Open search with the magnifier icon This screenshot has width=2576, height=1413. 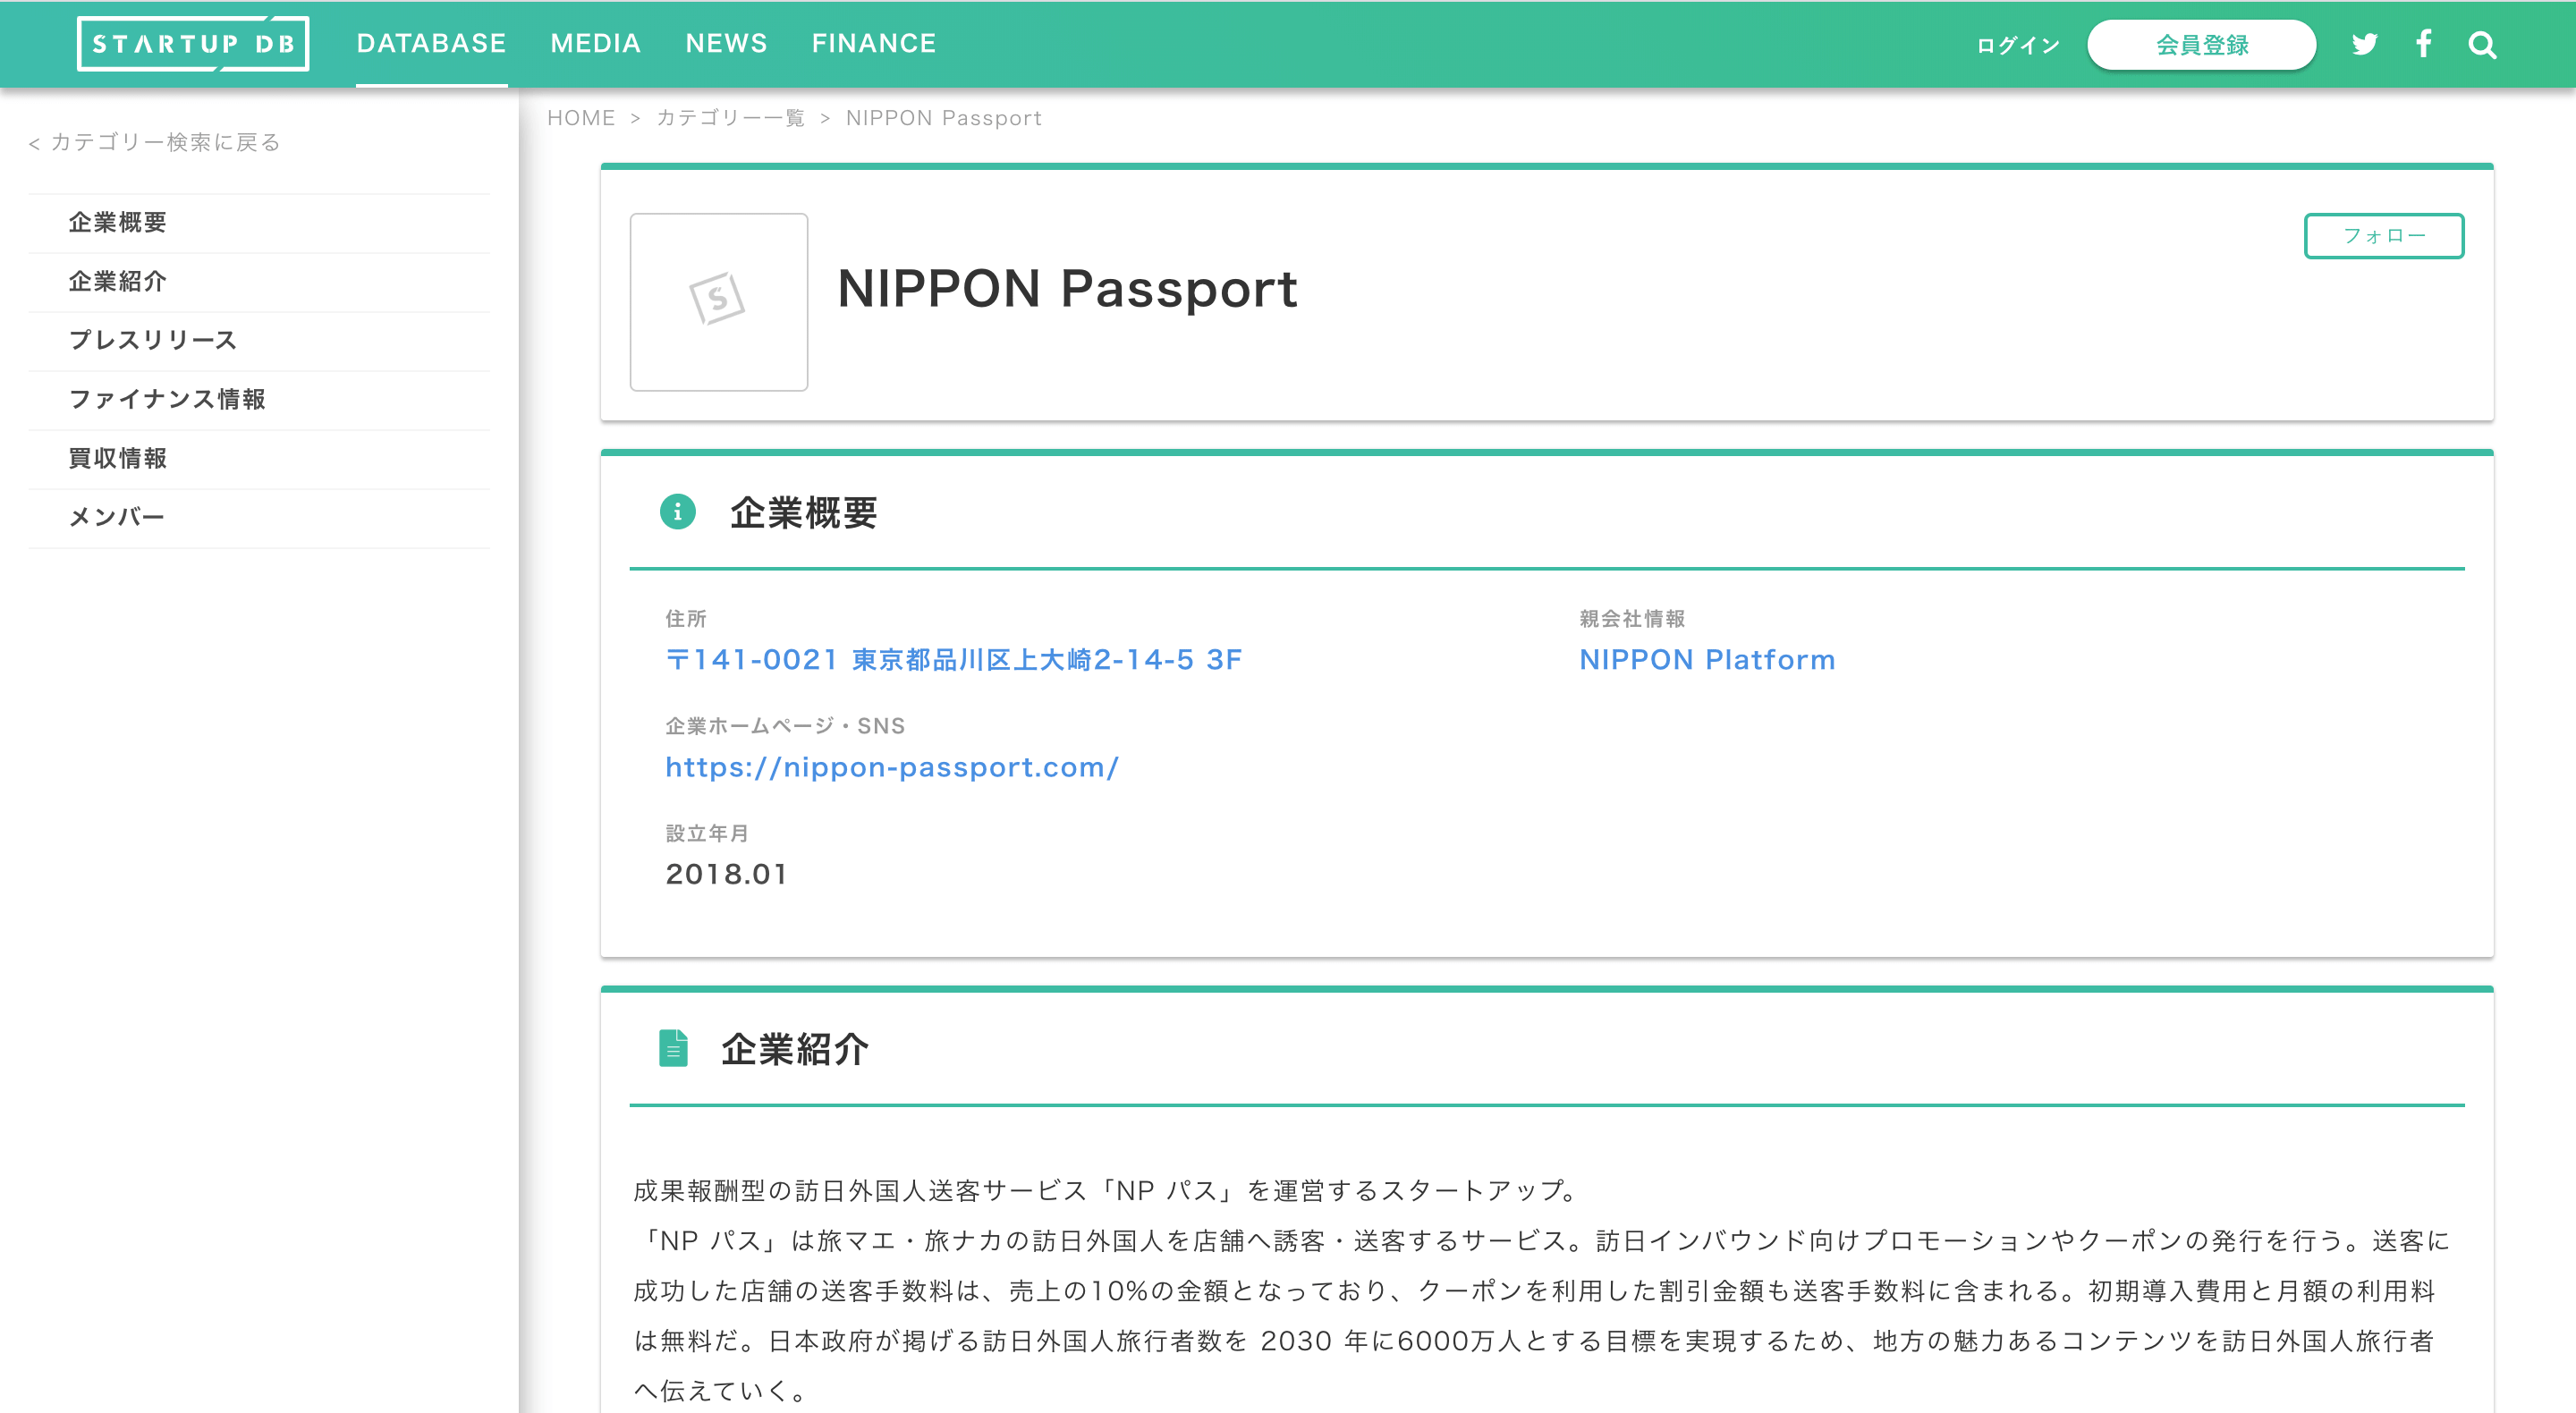[x=2481, y=44]
